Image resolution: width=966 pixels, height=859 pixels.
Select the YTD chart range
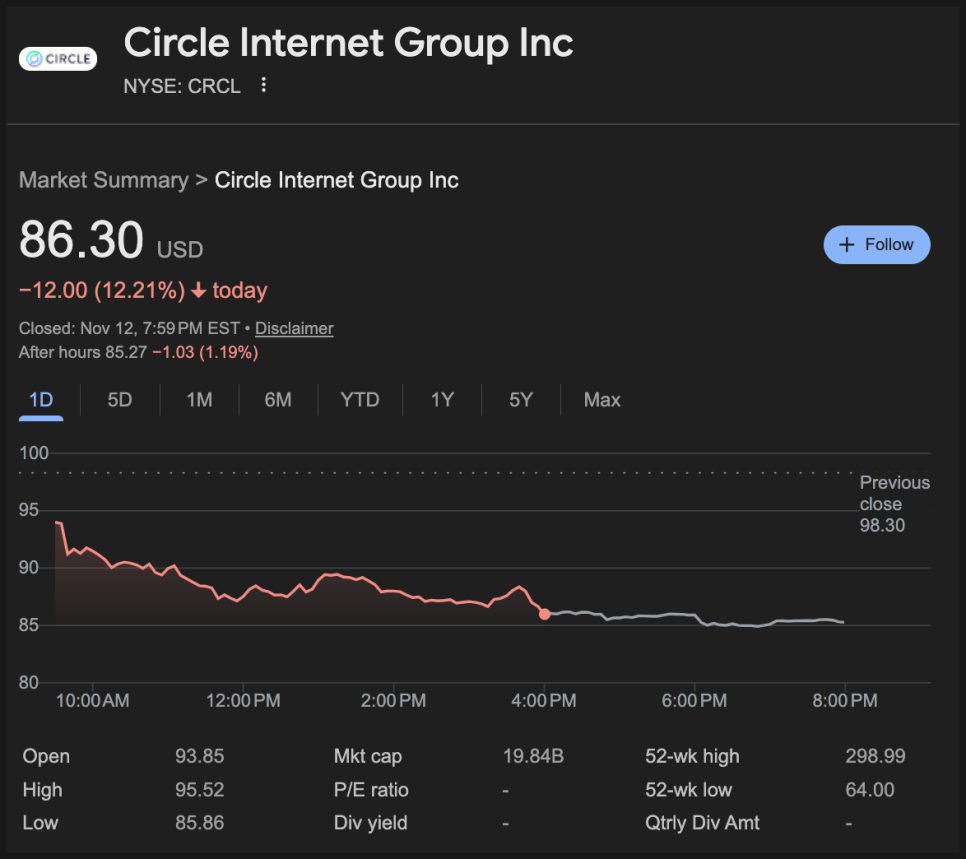coord(360,400)
